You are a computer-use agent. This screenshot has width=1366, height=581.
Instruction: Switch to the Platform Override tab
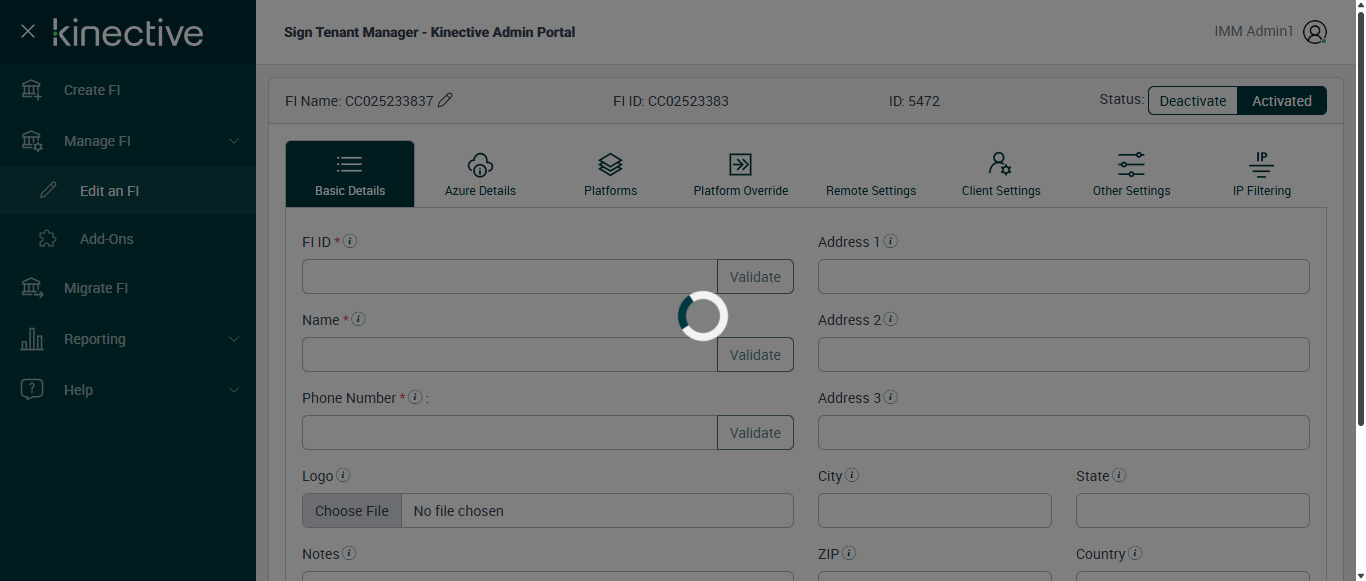740,174
